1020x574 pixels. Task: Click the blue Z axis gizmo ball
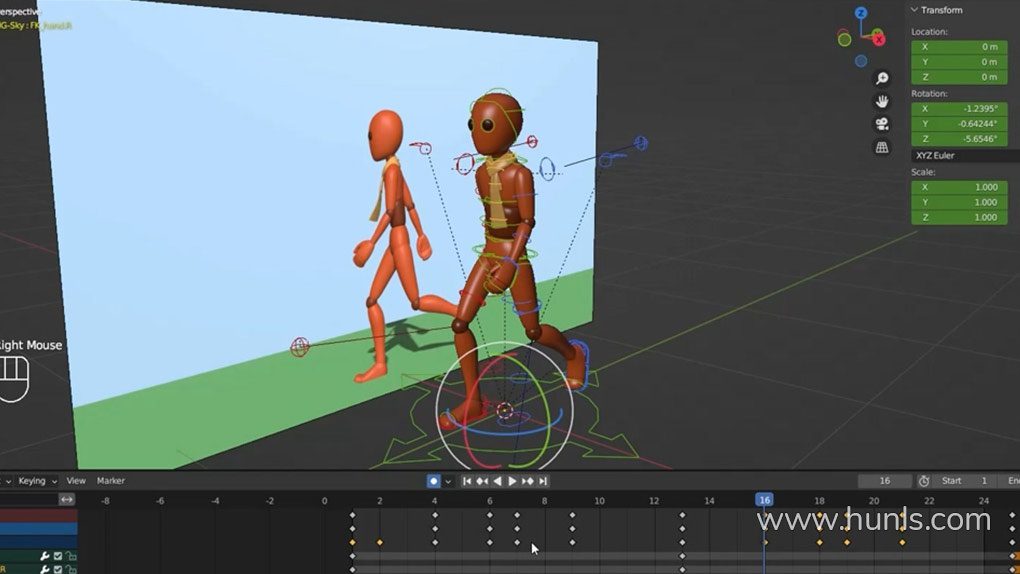click(861, 14)
